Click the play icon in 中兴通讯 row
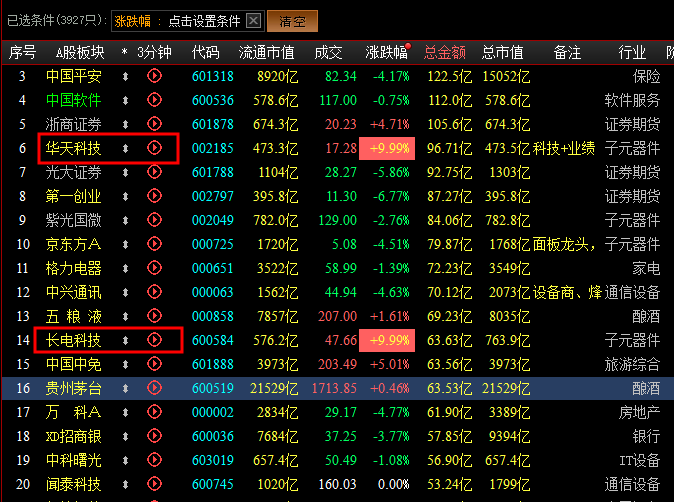 pos(154,292)
